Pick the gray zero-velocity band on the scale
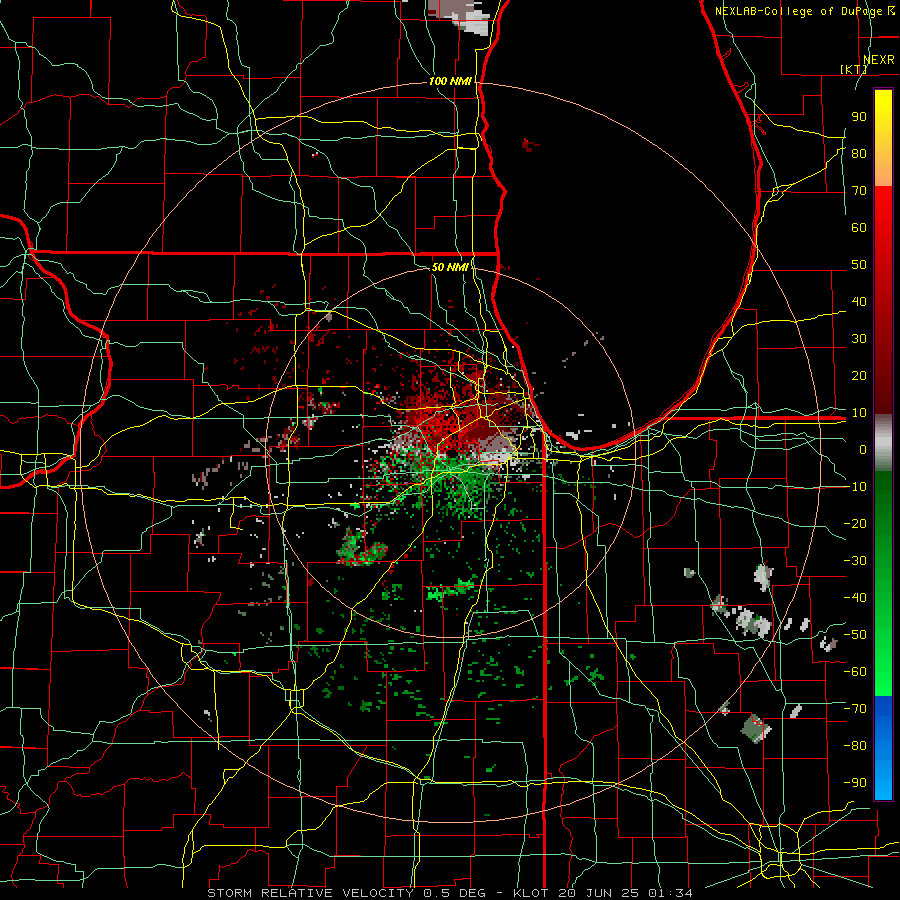Screen dimensions: 900x900 [883, 443]
